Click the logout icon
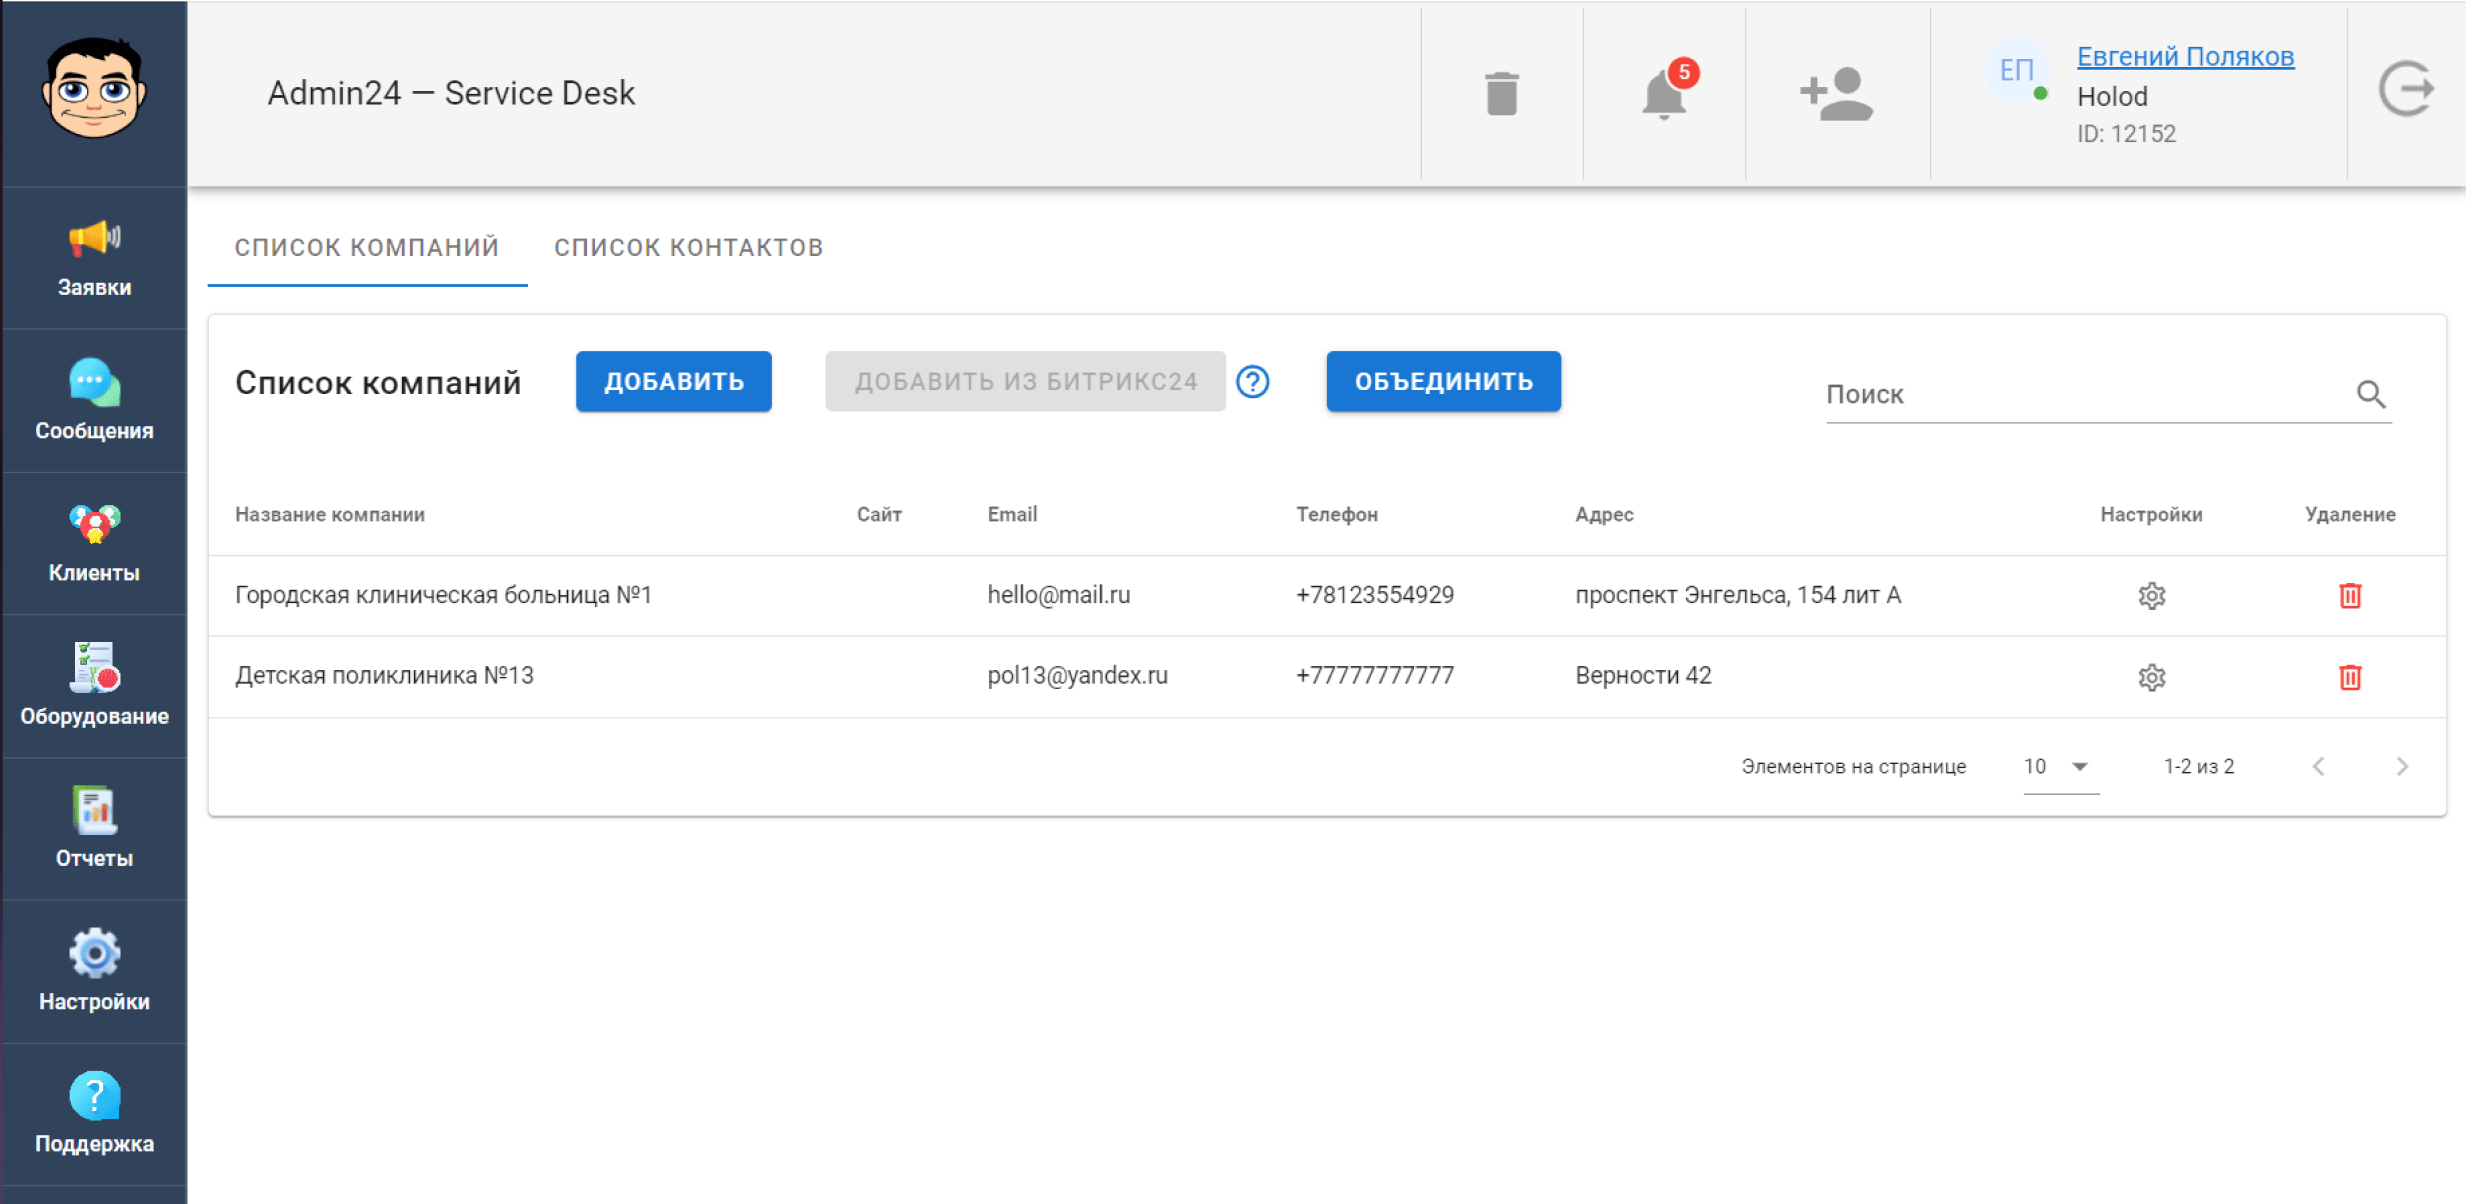2466x1204 pixels. tap(2408, 89)
